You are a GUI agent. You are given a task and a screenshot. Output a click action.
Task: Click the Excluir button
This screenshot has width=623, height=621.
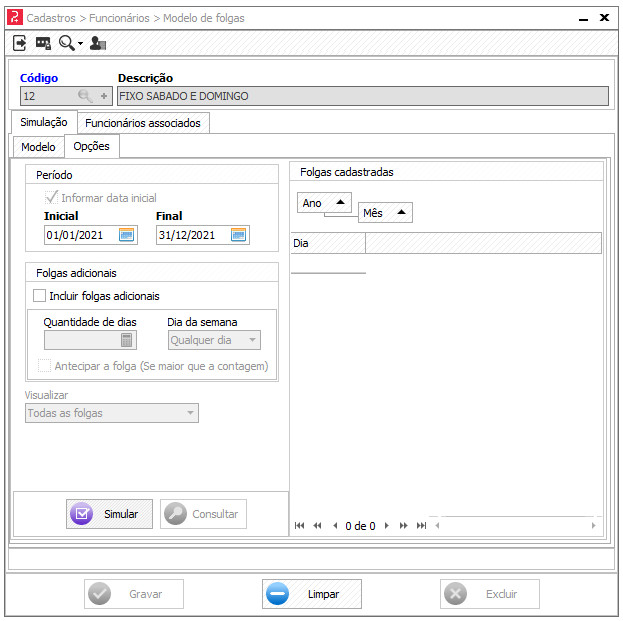490,594
